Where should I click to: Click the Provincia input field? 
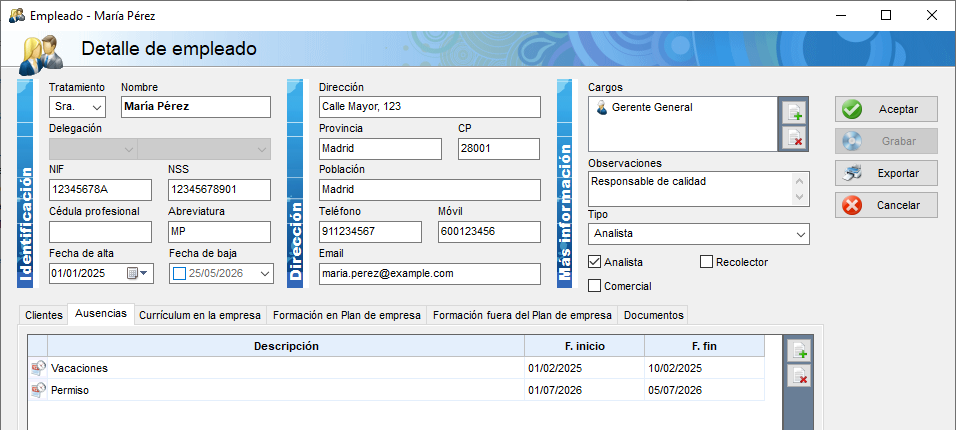tap(380, 149)
